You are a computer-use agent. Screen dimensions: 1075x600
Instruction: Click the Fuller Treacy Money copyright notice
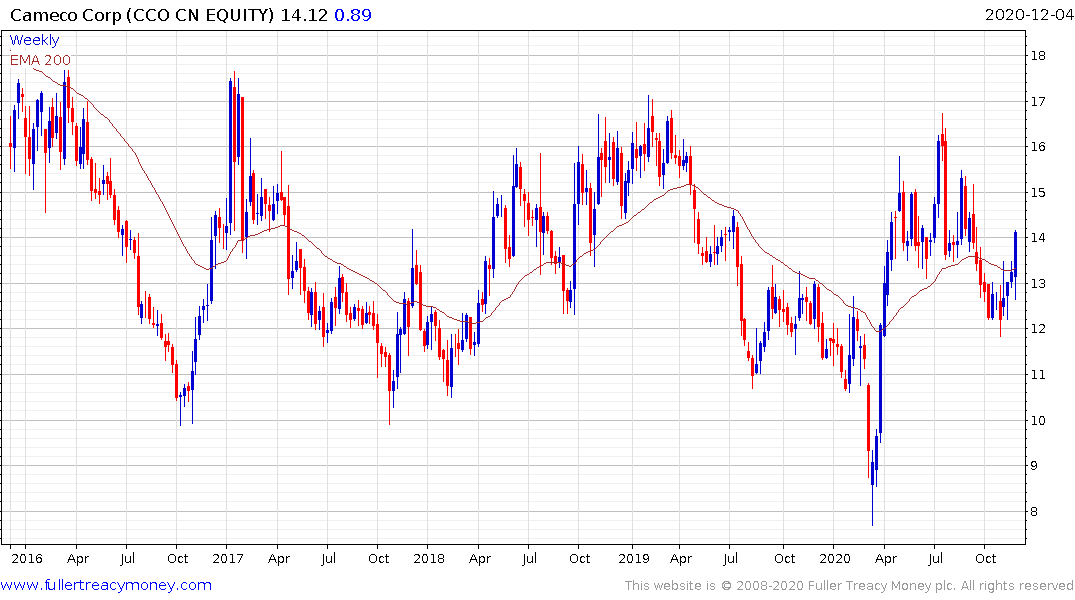(849, 586)
